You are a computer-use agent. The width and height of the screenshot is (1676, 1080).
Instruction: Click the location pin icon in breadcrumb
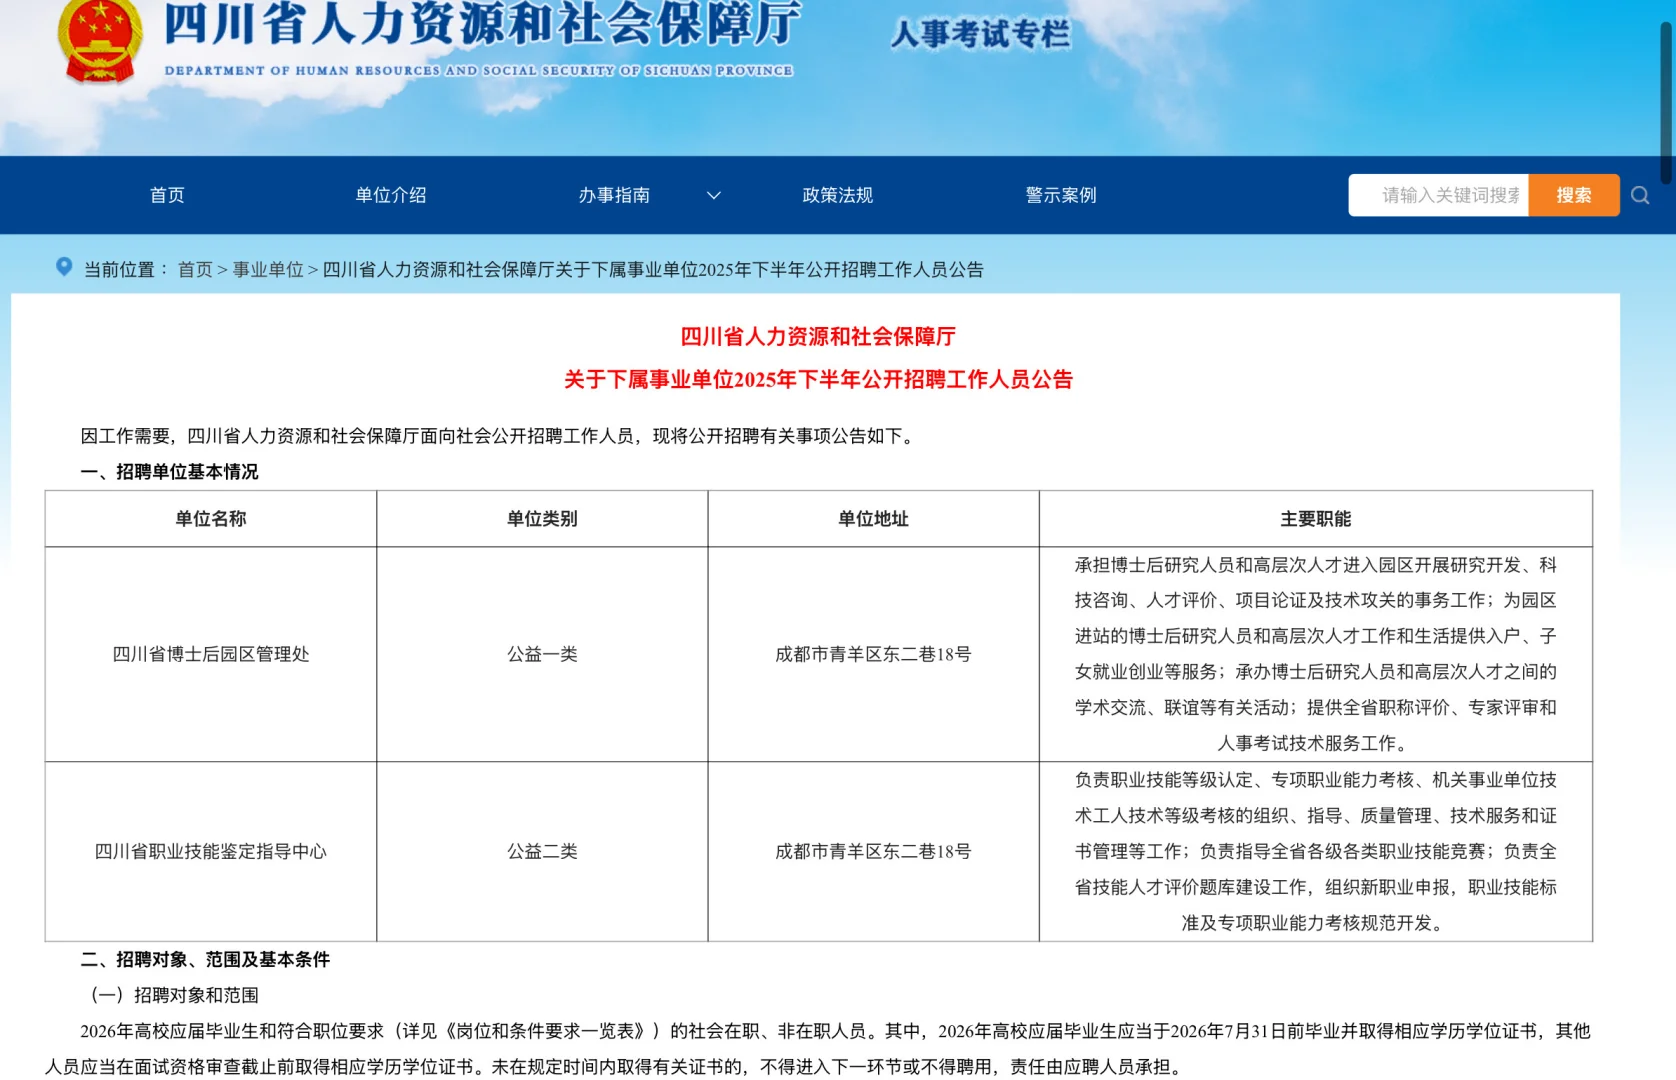[x=64, y=267]
